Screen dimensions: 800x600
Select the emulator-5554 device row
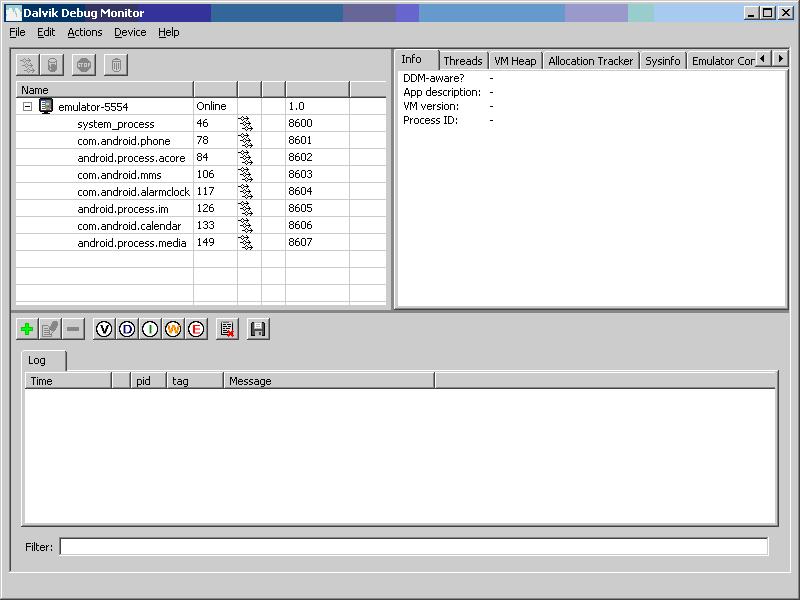click(x=201, y=106)
